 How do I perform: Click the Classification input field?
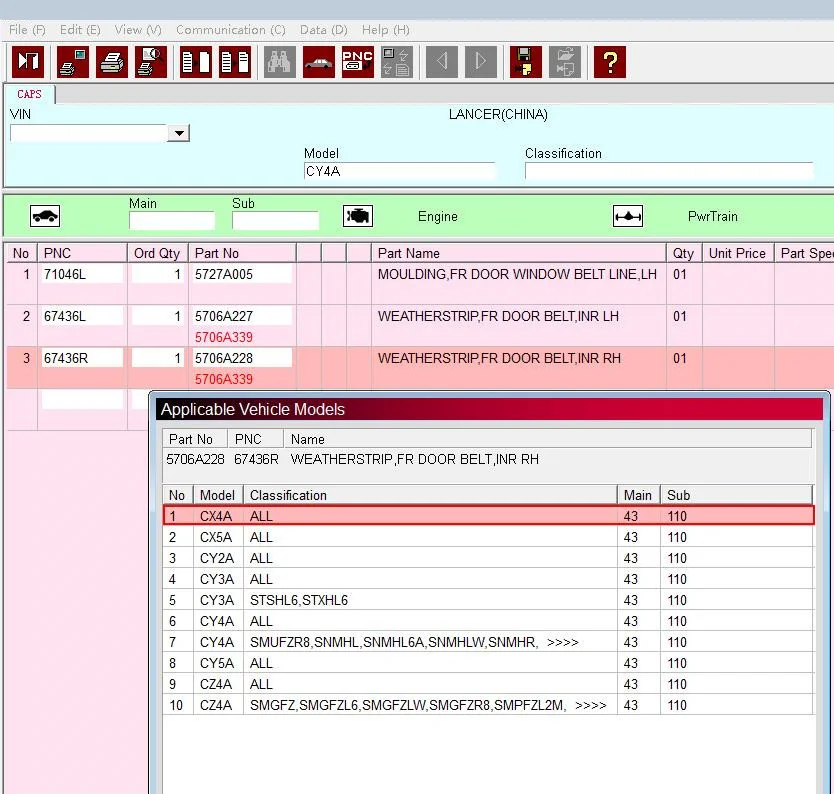tap(668, 171)
